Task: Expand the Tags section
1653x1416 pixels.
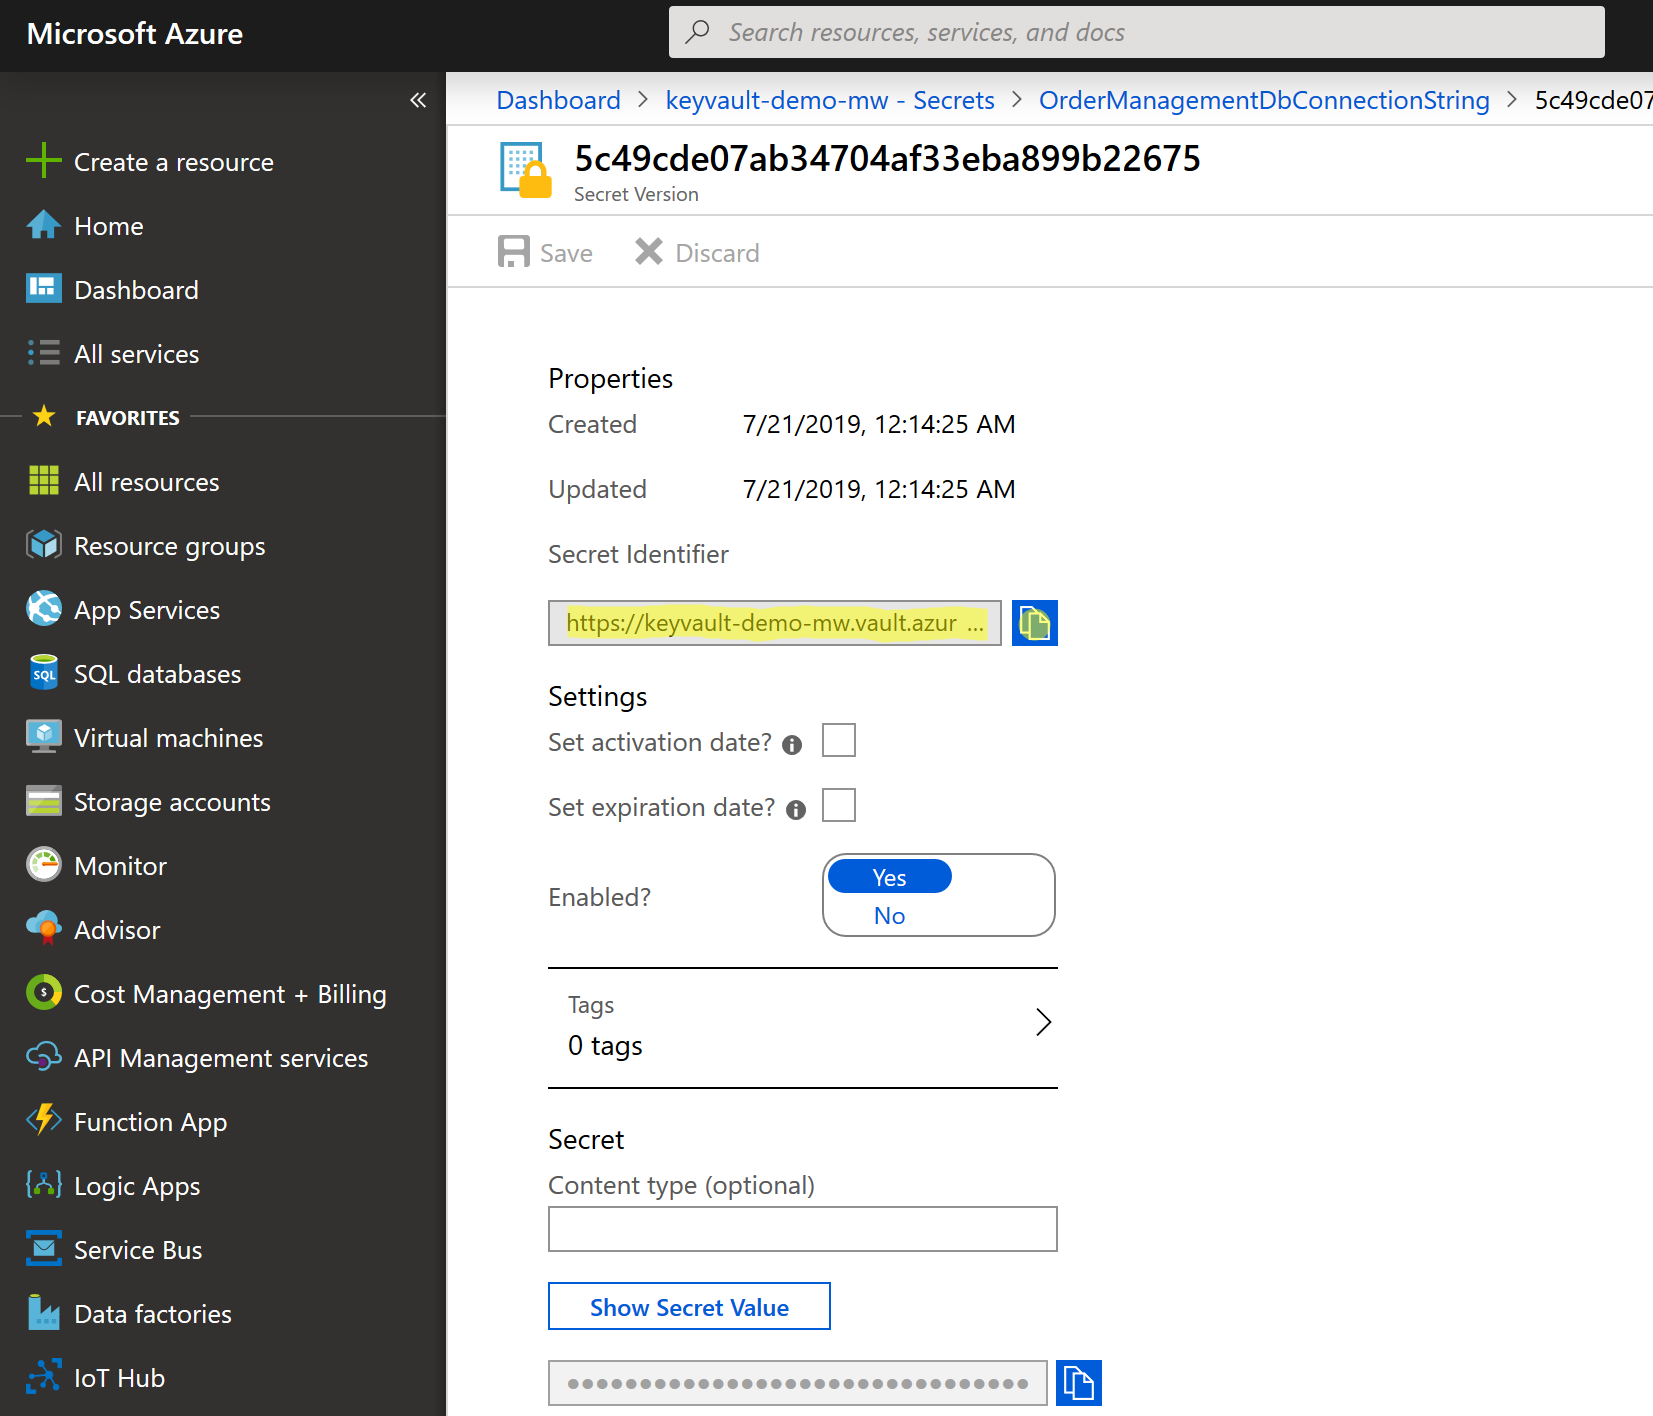Action: click(x=1044, y=1022)
